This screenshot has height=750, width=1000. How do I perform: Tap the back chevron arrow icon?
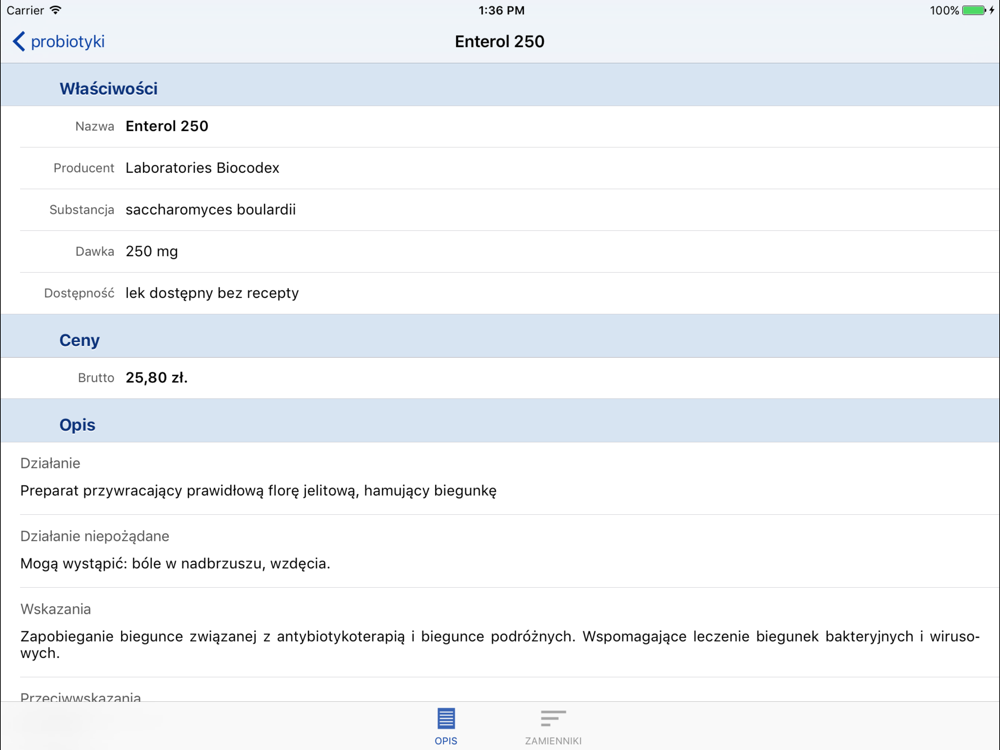tap(18, 41)
